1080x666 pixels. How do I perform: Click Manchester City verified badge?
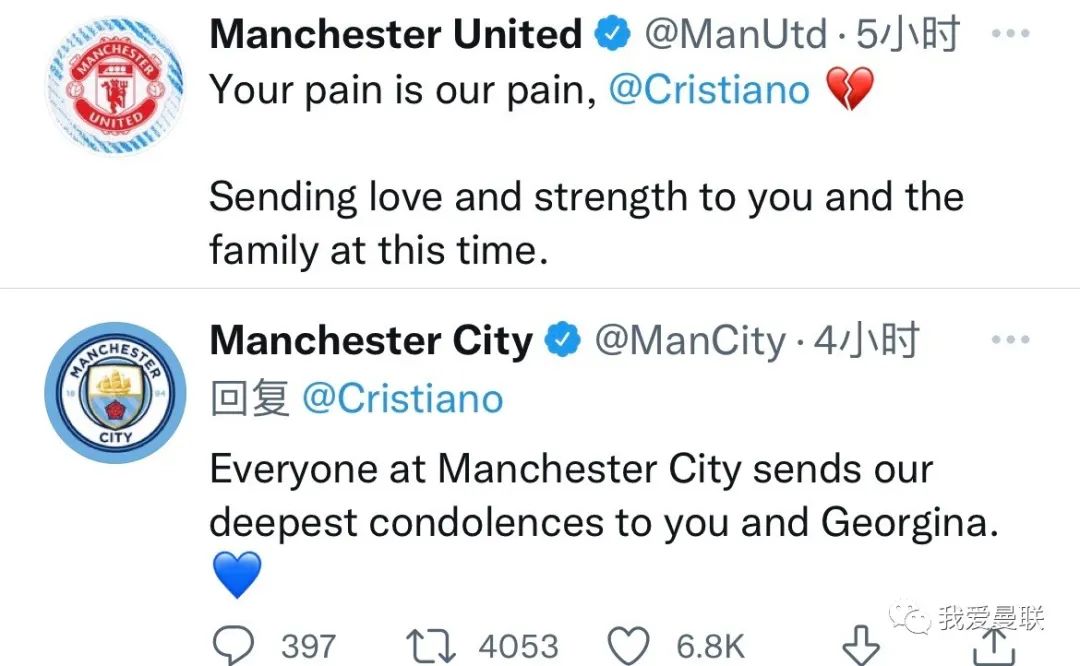(563, 340)
